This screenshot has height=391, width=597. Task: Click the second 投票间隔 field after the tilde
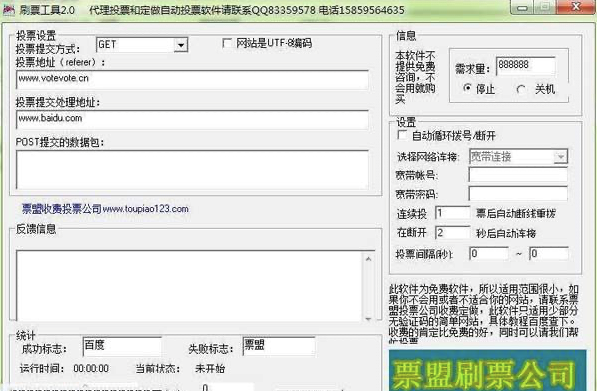(x=549, y=254)
